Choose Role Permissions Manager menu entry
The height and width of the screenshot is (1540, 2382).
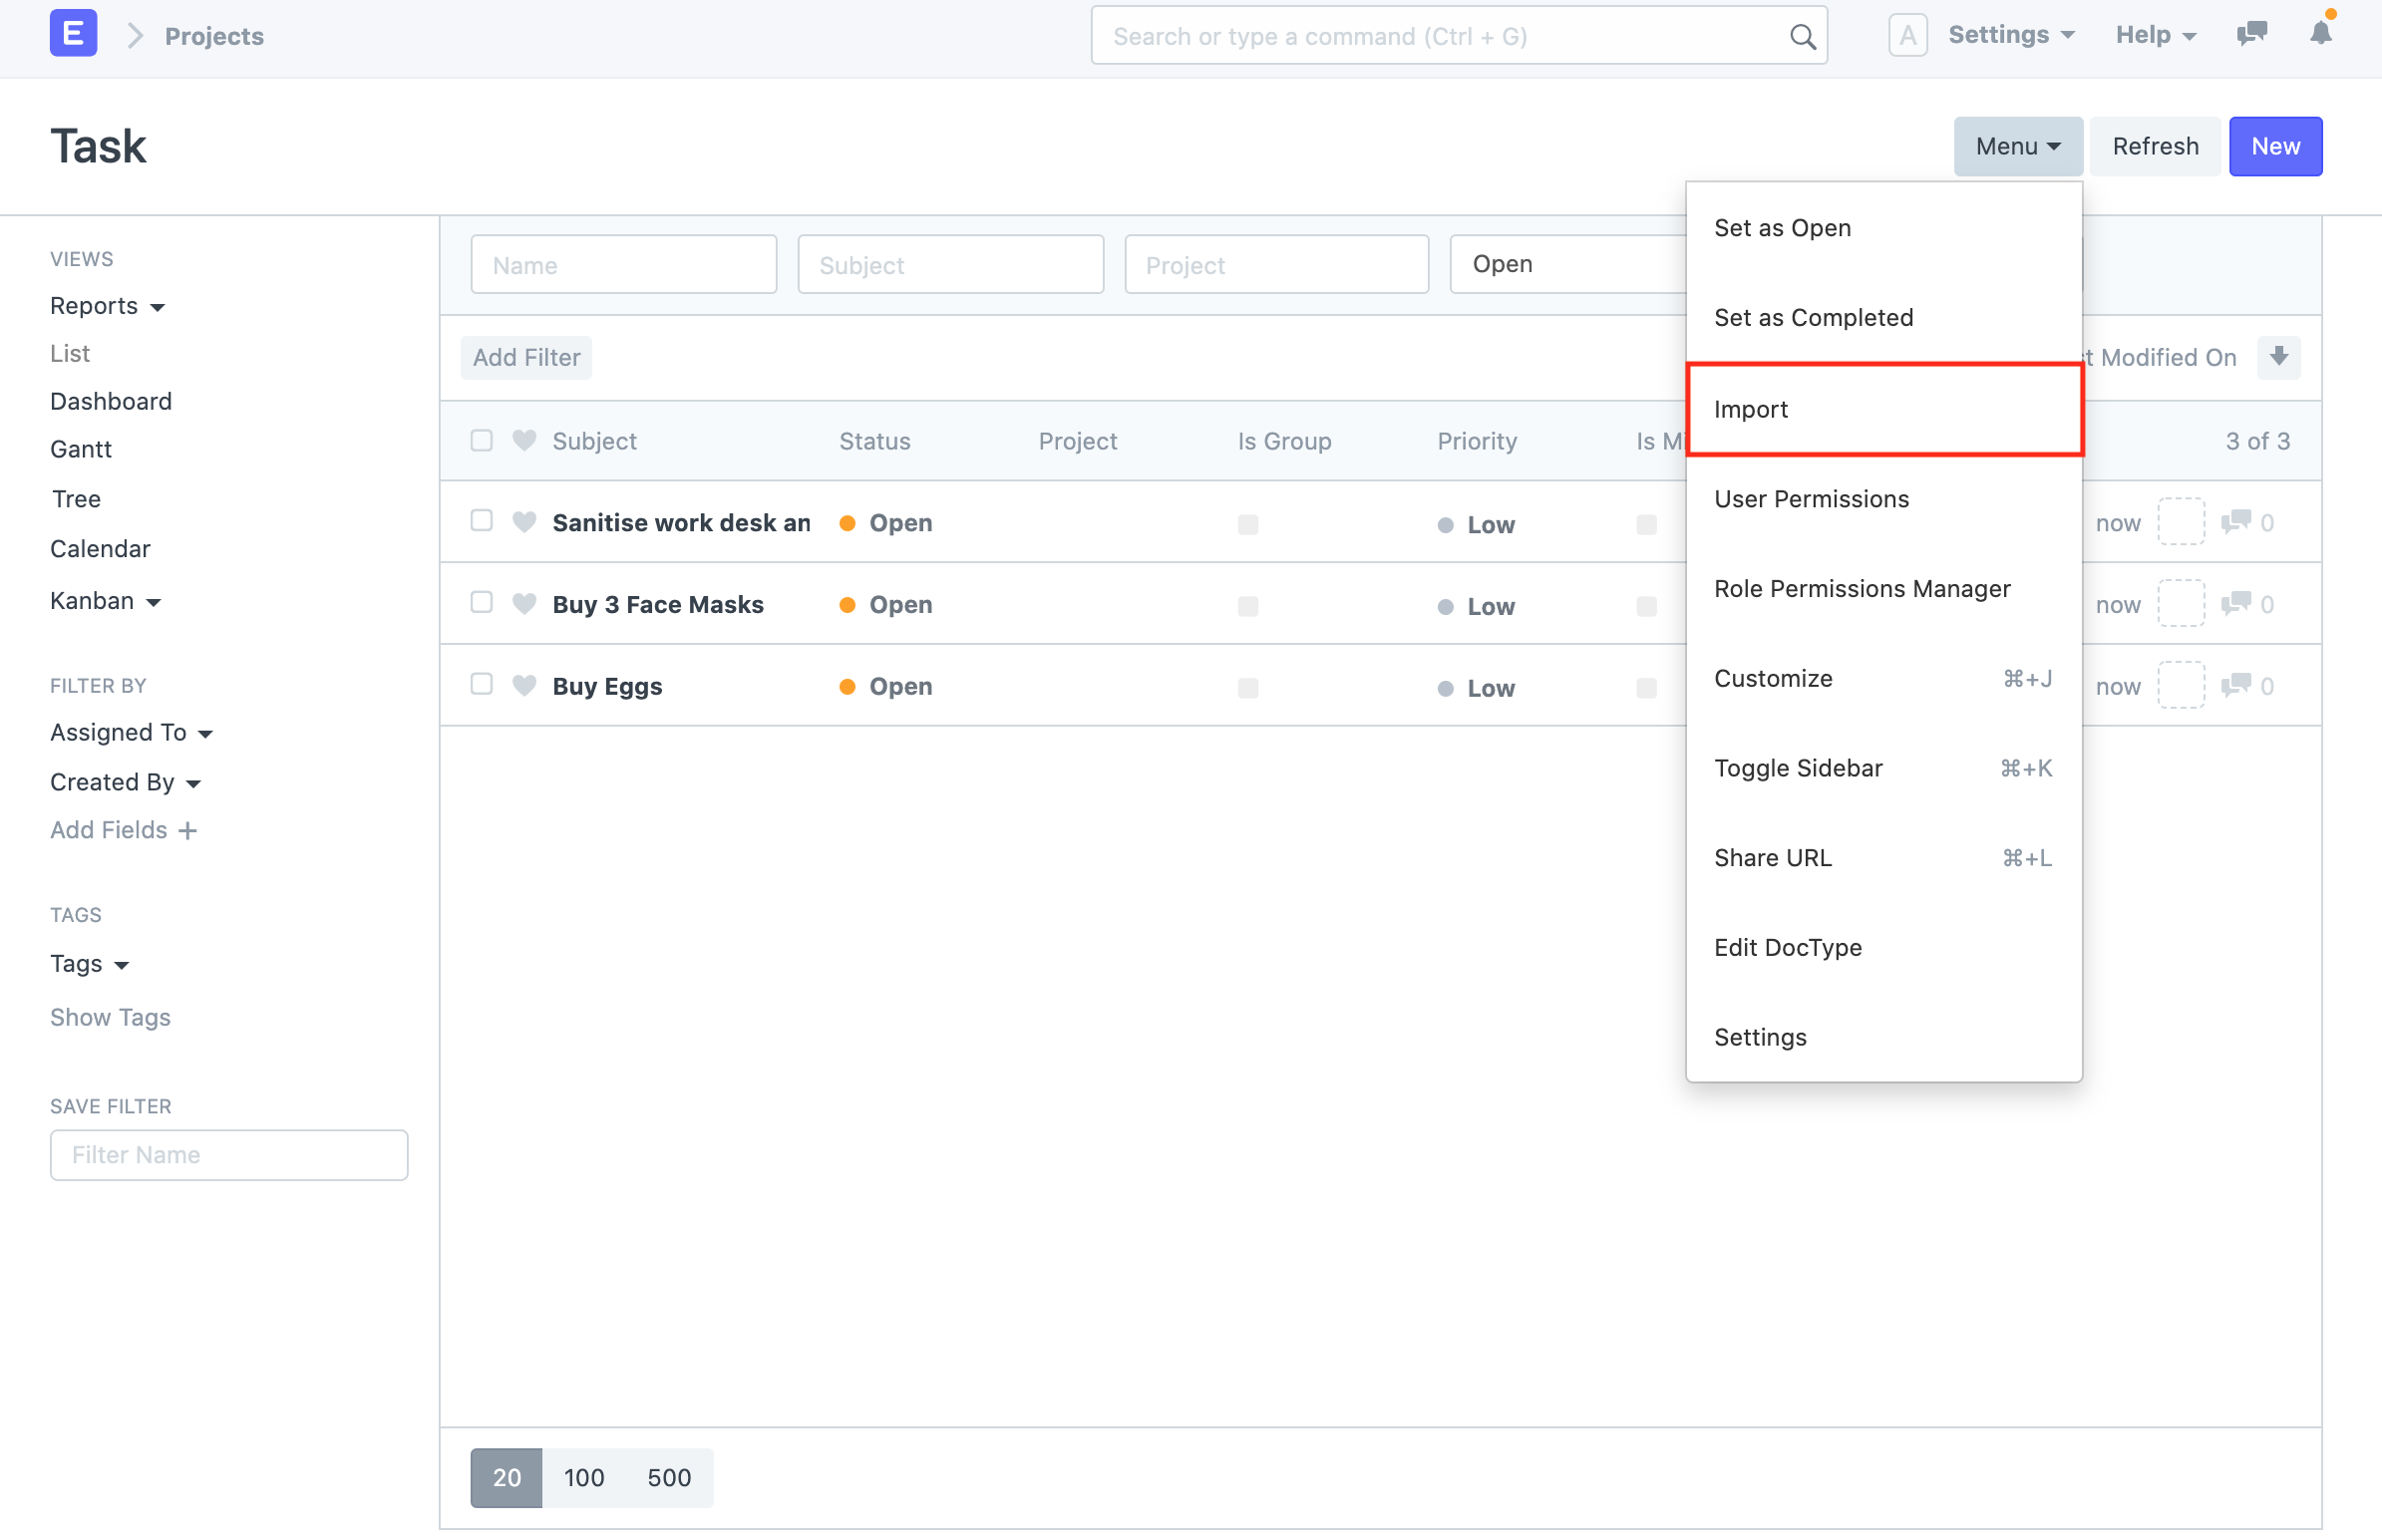click(x=1862, y=588)
